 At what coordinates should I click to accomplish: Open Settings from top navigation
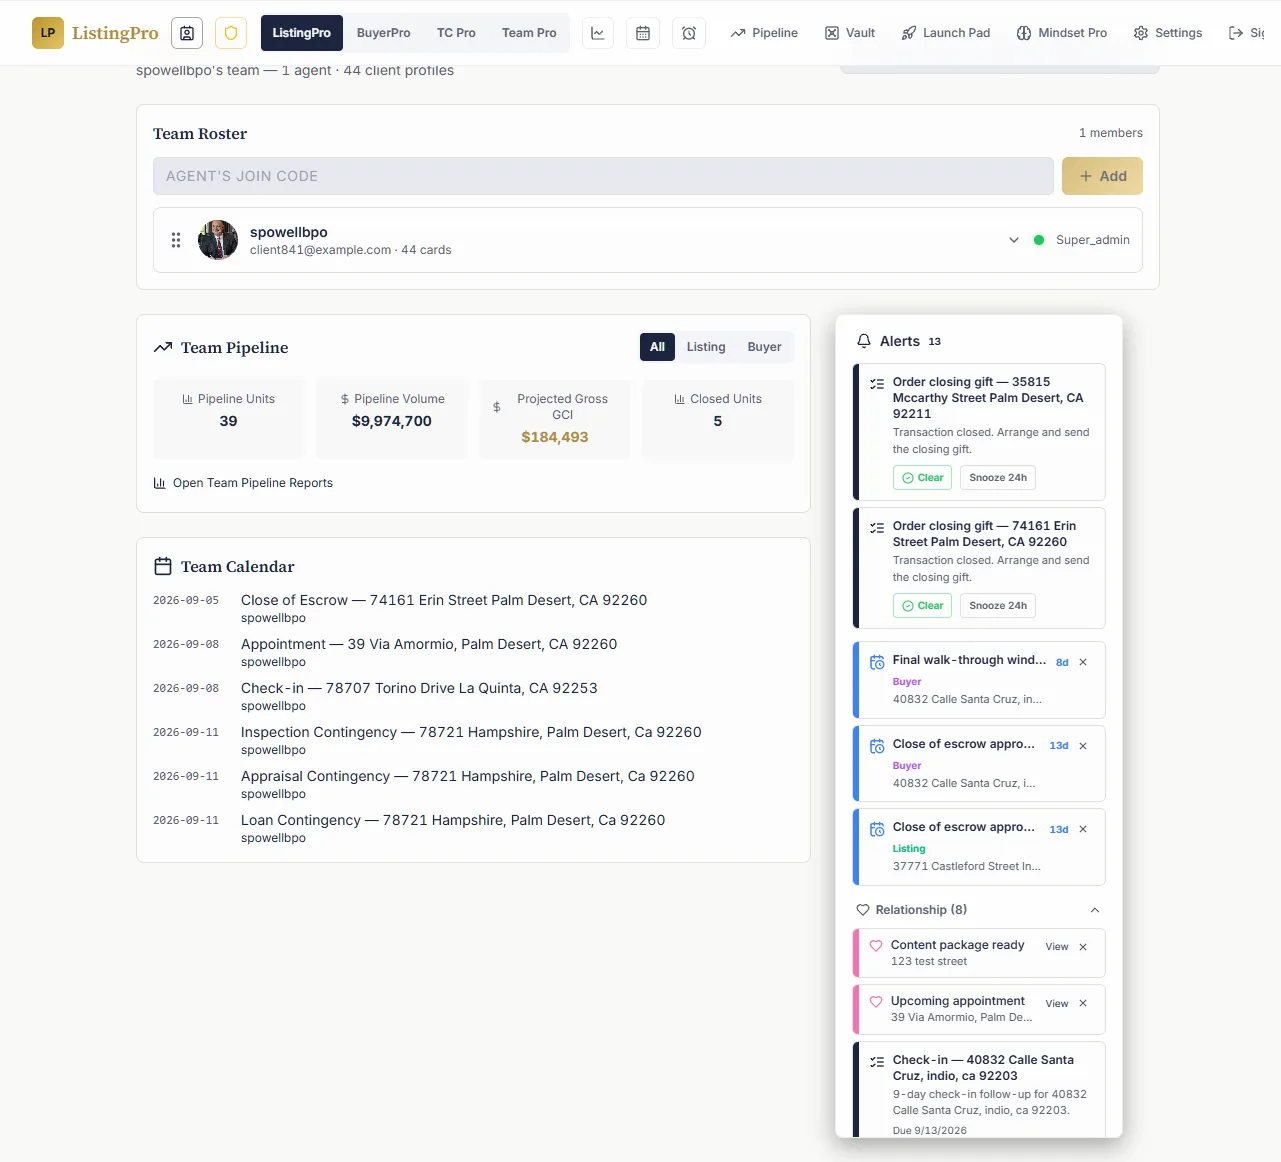[x=1168, y=33]
